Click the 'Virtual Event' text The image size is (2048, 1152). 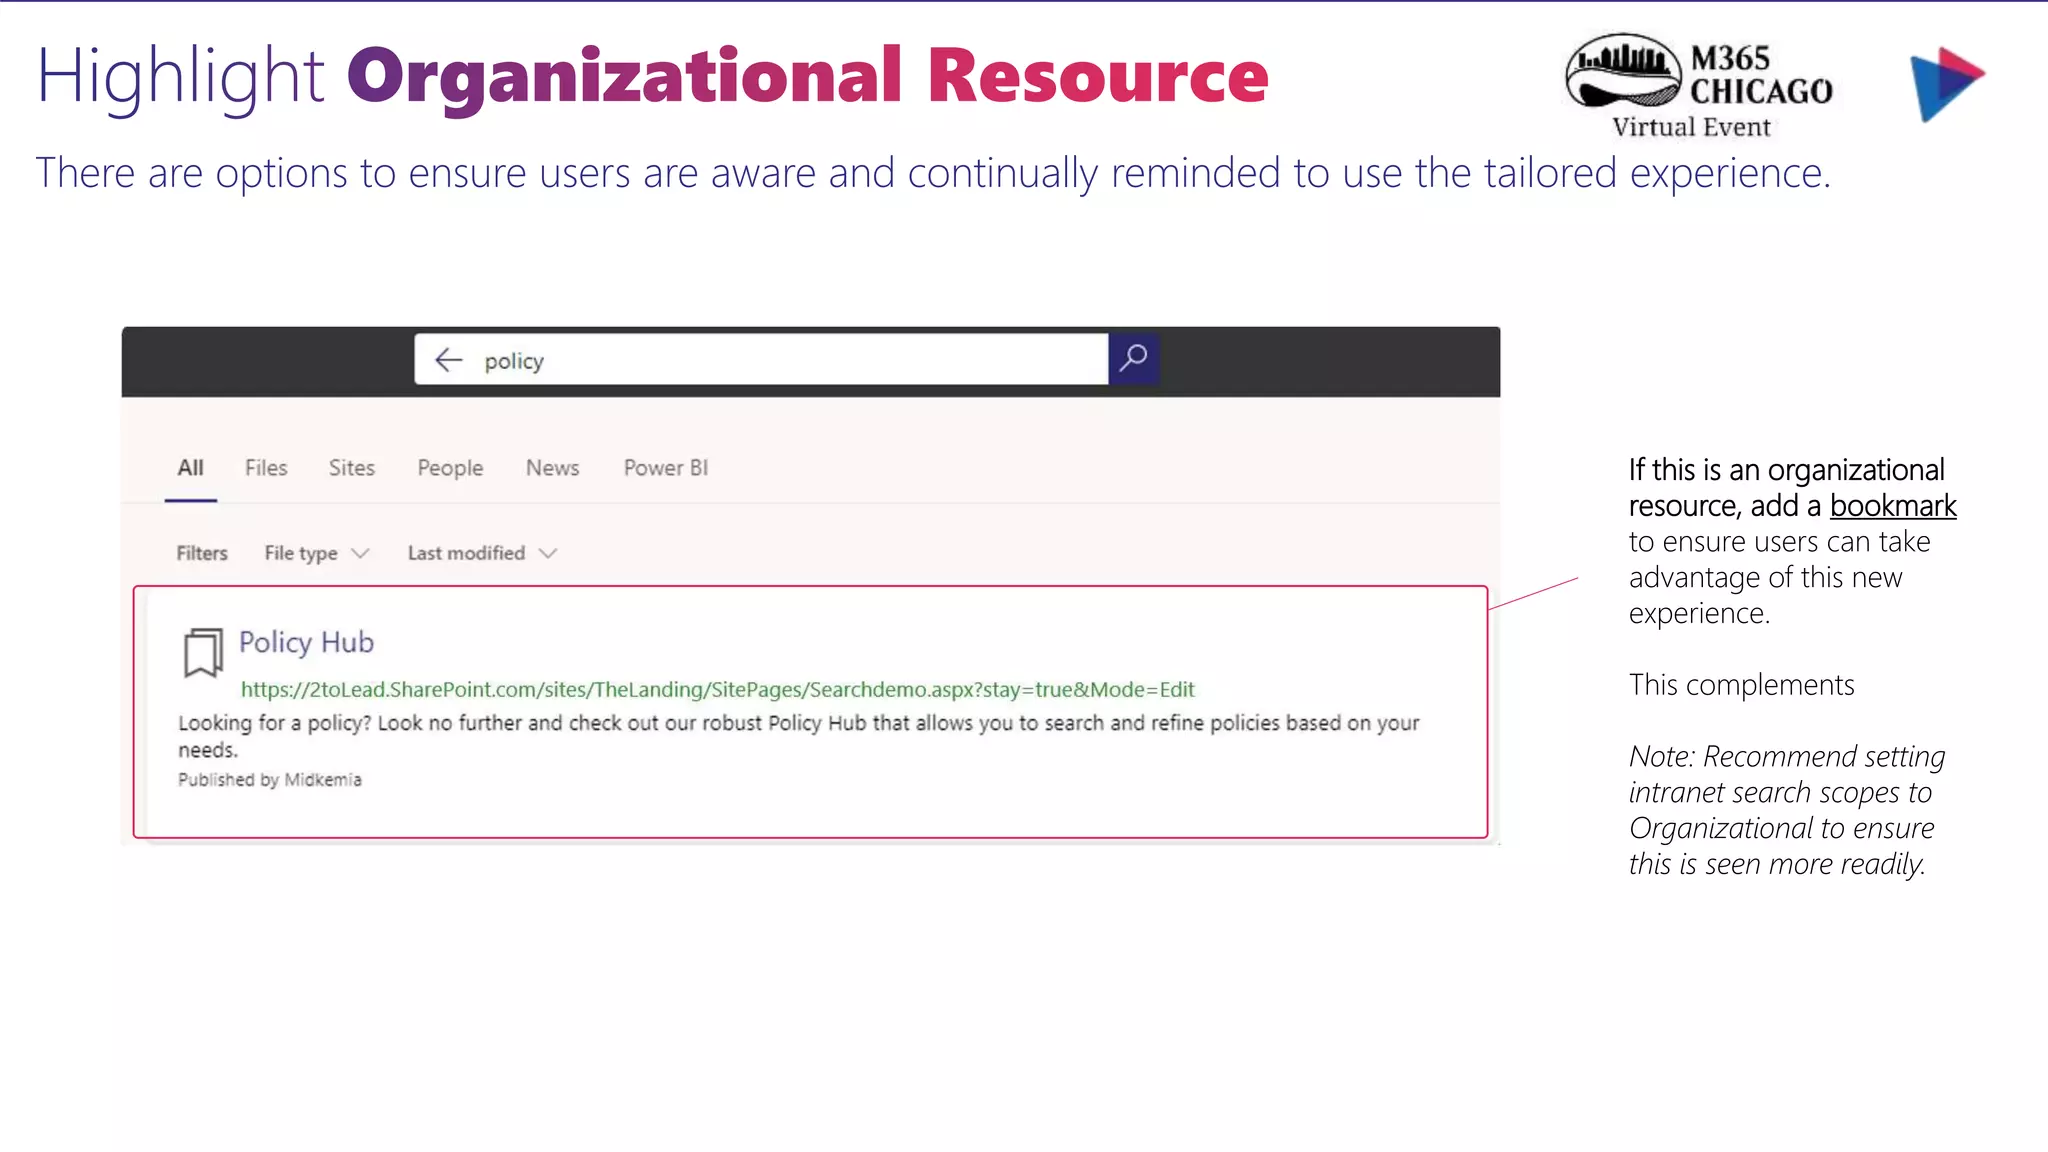pyautogui.click(x=1691, y=127)
